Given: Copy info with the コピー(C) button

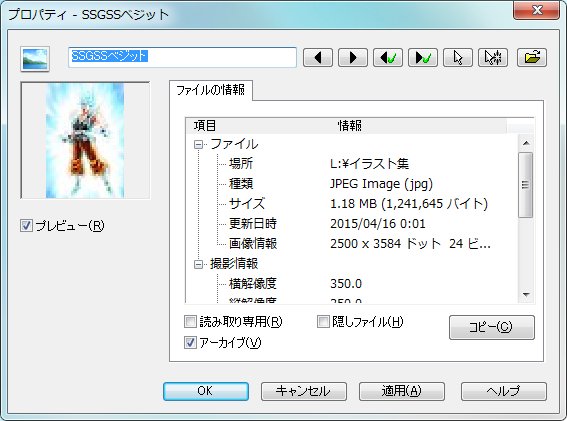Looking at the screenshot, I should 492,327.
